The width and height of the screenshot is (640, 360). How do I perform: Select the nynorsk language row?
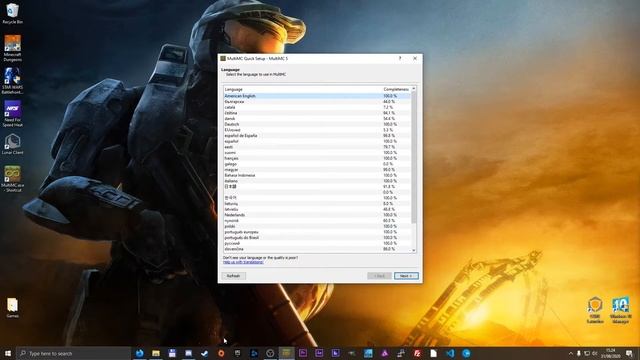317,220
